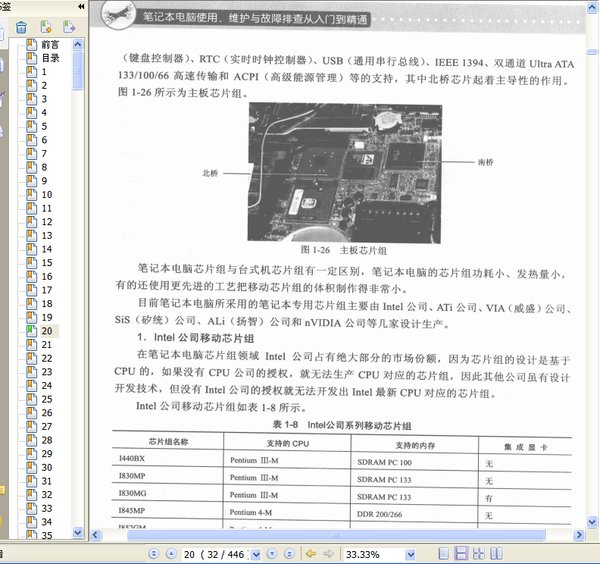Click the horizontal scrollbar thumb

(x=336, y=535)
